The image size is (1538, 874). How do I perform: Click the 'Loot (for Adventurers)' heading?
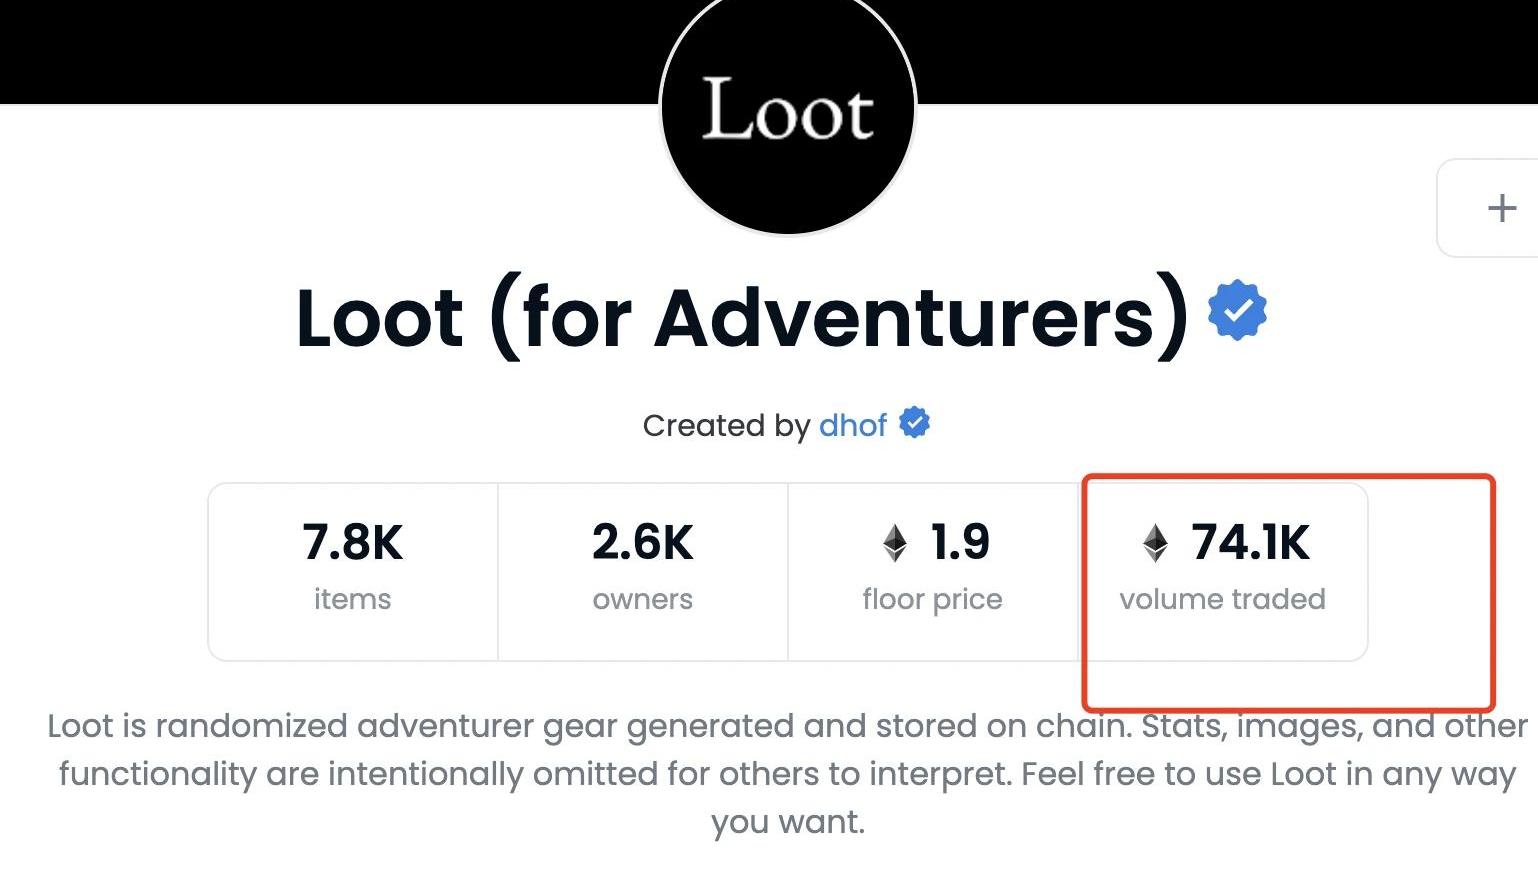[x=740, y=318]
